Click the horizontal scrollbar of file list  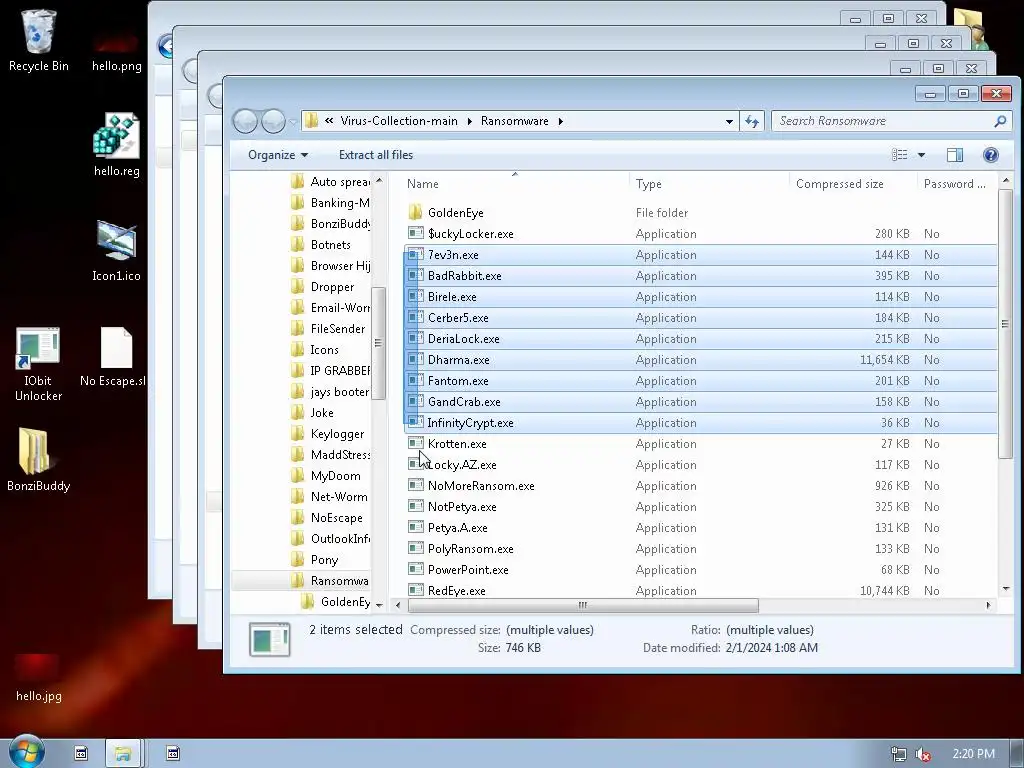point(583,605)
